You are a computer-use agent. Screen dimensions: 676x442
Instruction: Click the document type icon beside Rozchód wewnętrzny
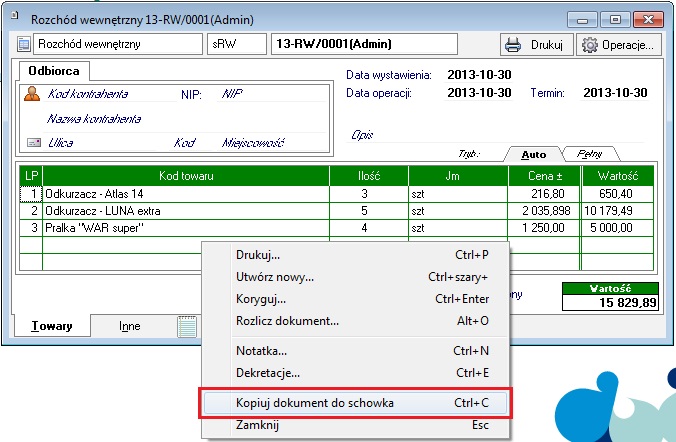[x=24, y=44]
